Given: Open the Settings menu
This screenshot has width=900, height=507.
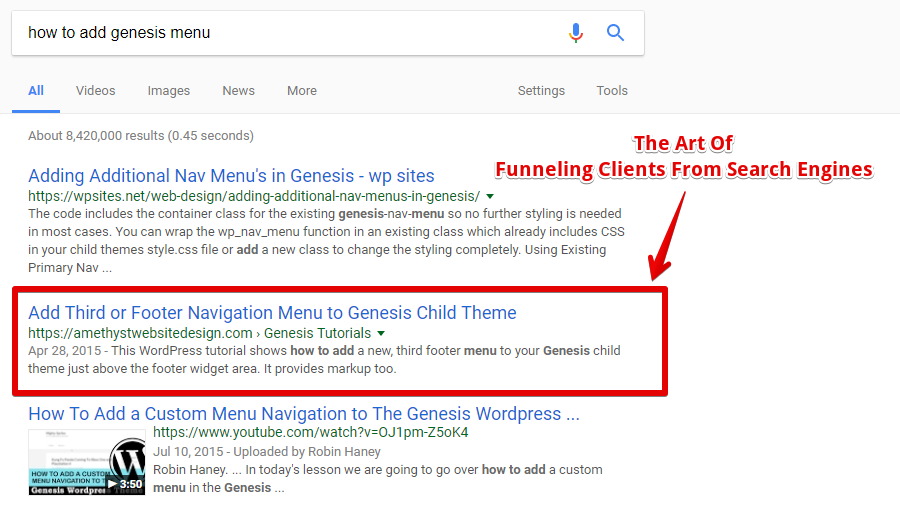Looking at the screenshot, I should click(x=541, y=91).
